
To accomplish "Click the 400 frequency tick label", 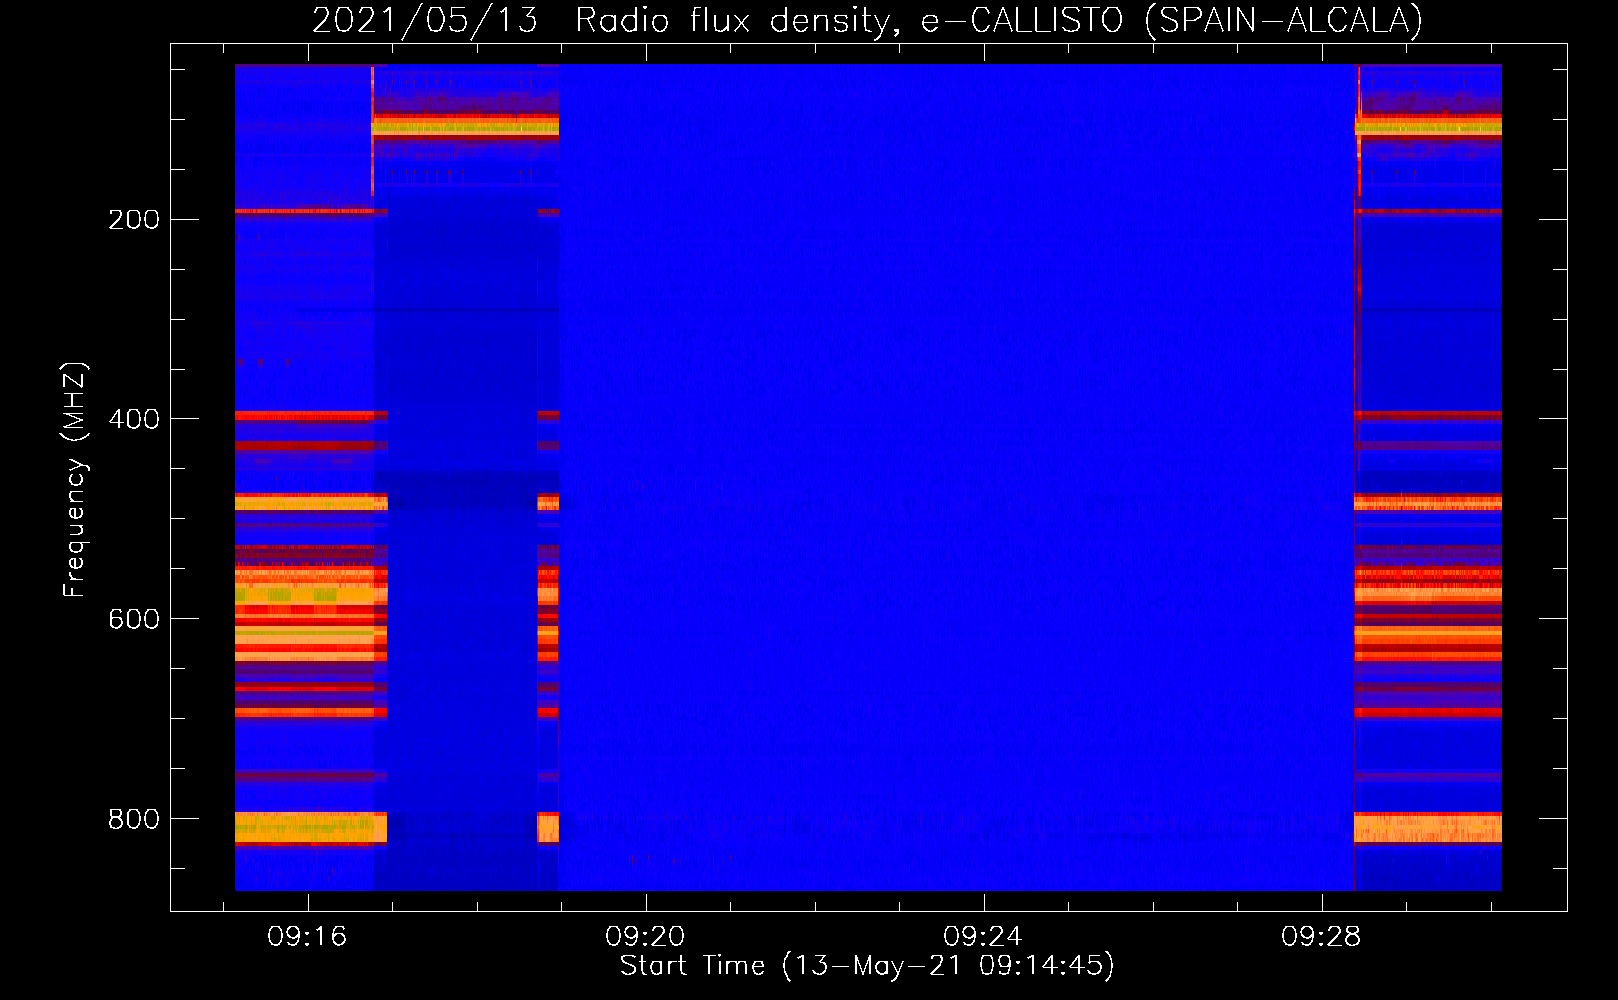I will (x=134, y=419).
